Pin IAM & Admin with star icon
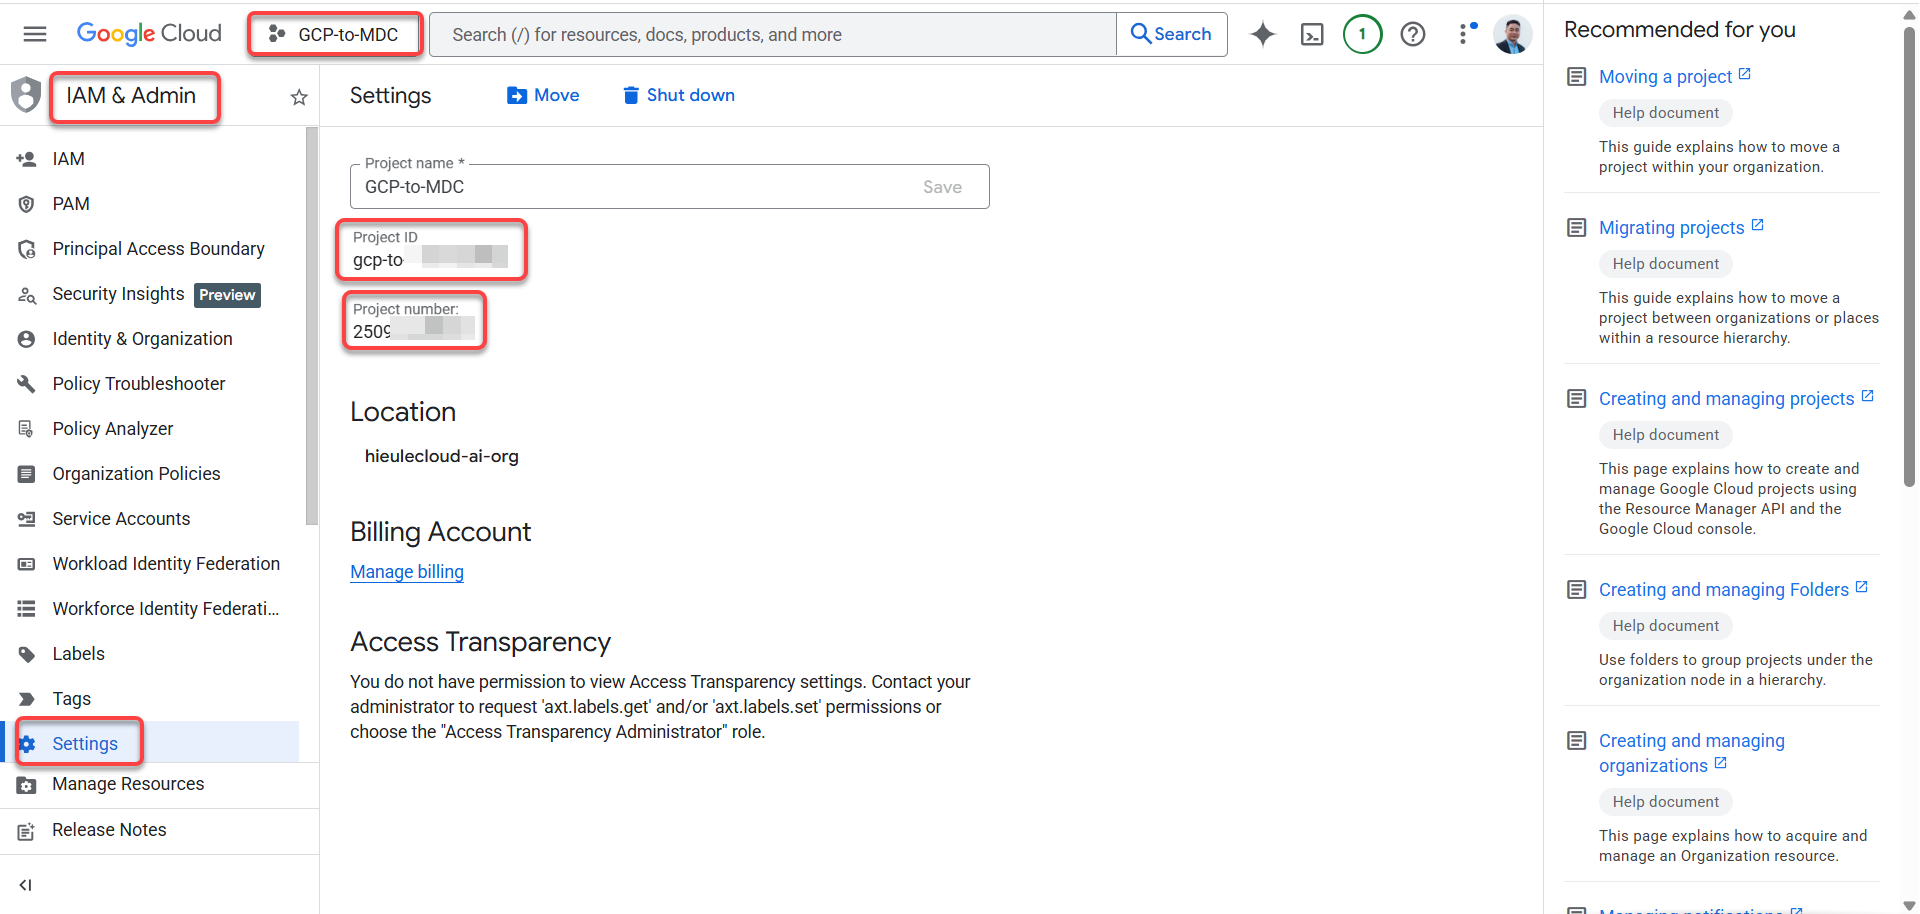This screenshot has width=1920, height=914. coord(299,97)
